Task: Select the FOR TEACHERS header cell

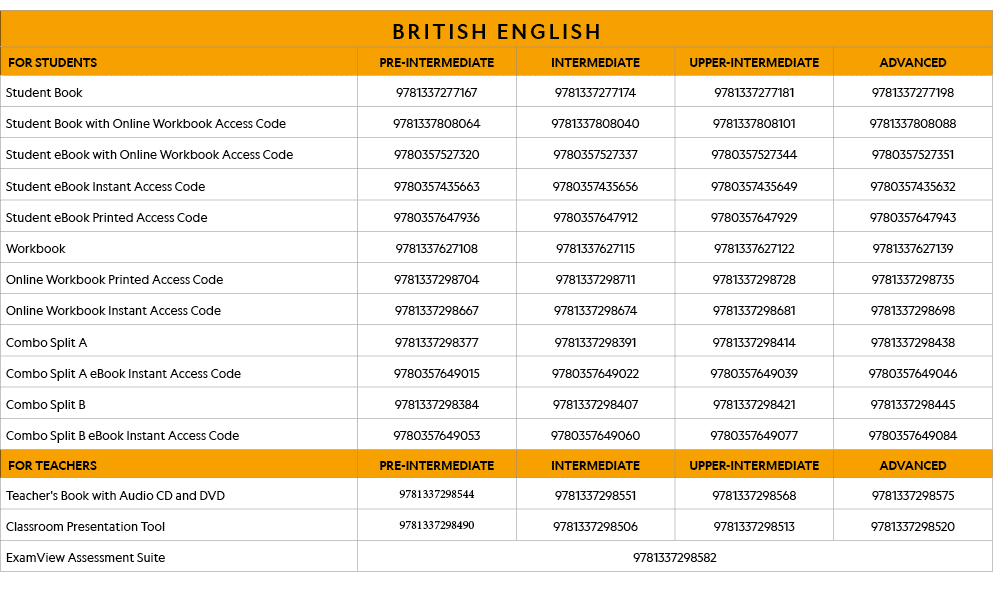Action: click(x=52, y=465)
